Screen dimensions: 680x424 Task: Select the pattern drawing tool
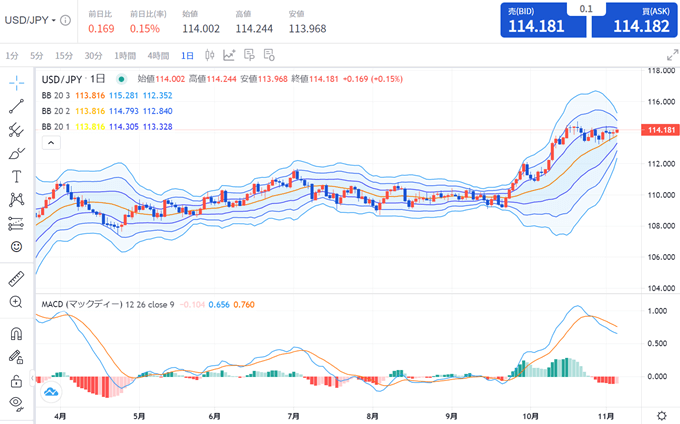tap(16, 200)
